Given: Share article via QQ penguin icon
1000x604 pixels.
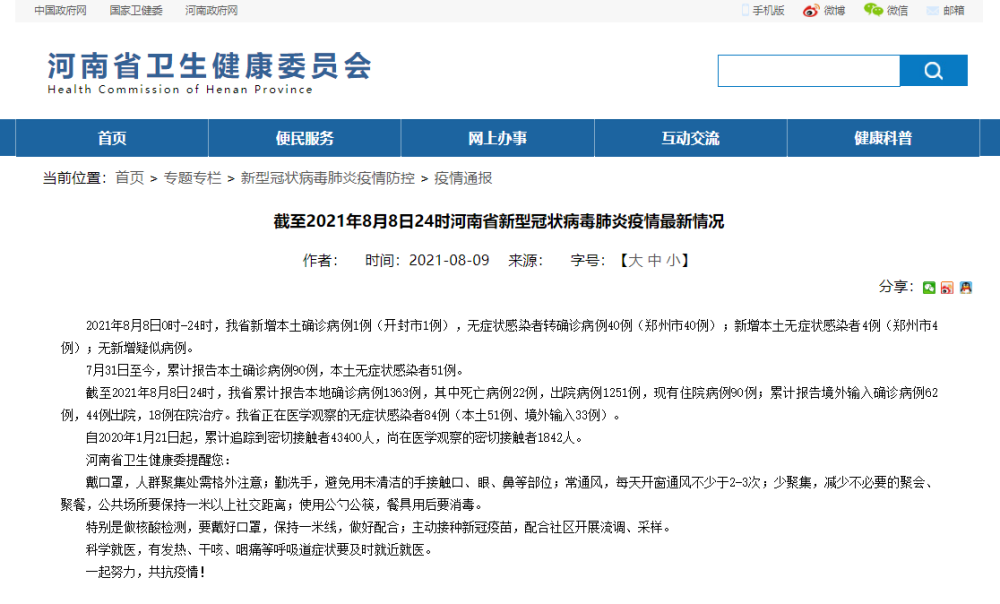Looking at the screenshot, I should (x=966, y=288).
